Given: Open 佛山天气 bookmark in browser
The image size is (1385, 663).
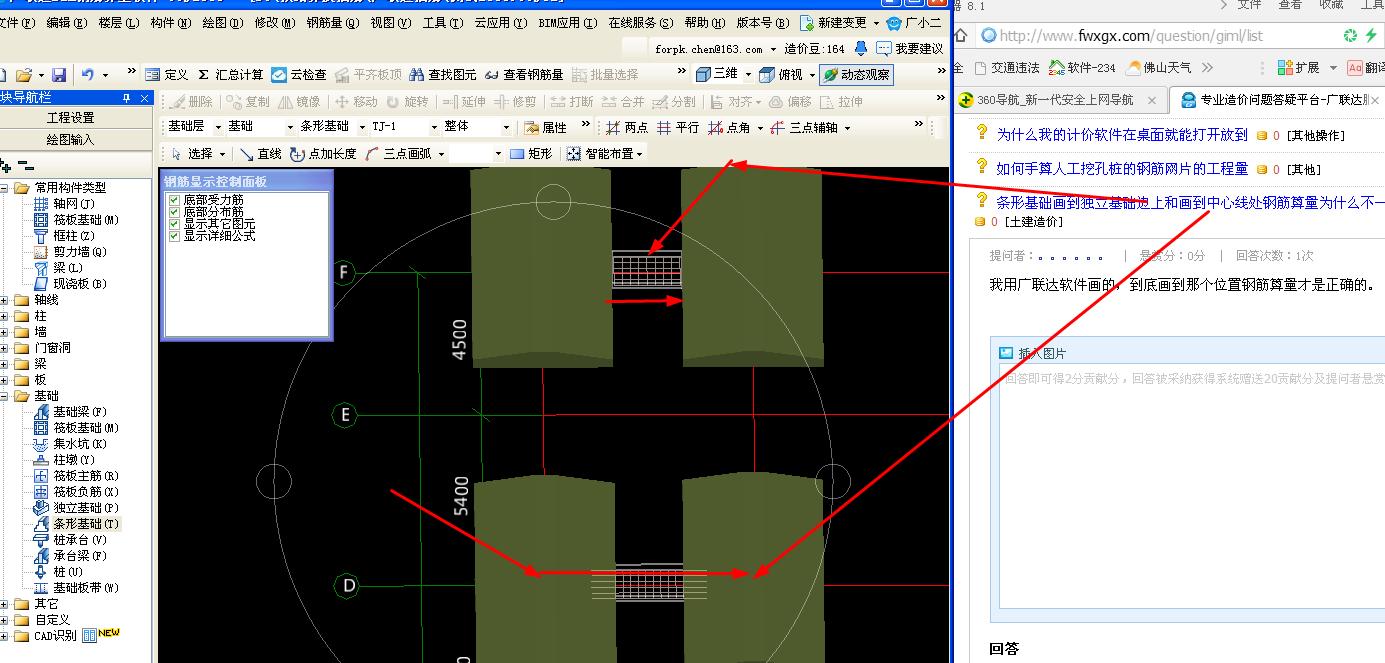Looking at the screenshot, I should point(1159,68).
